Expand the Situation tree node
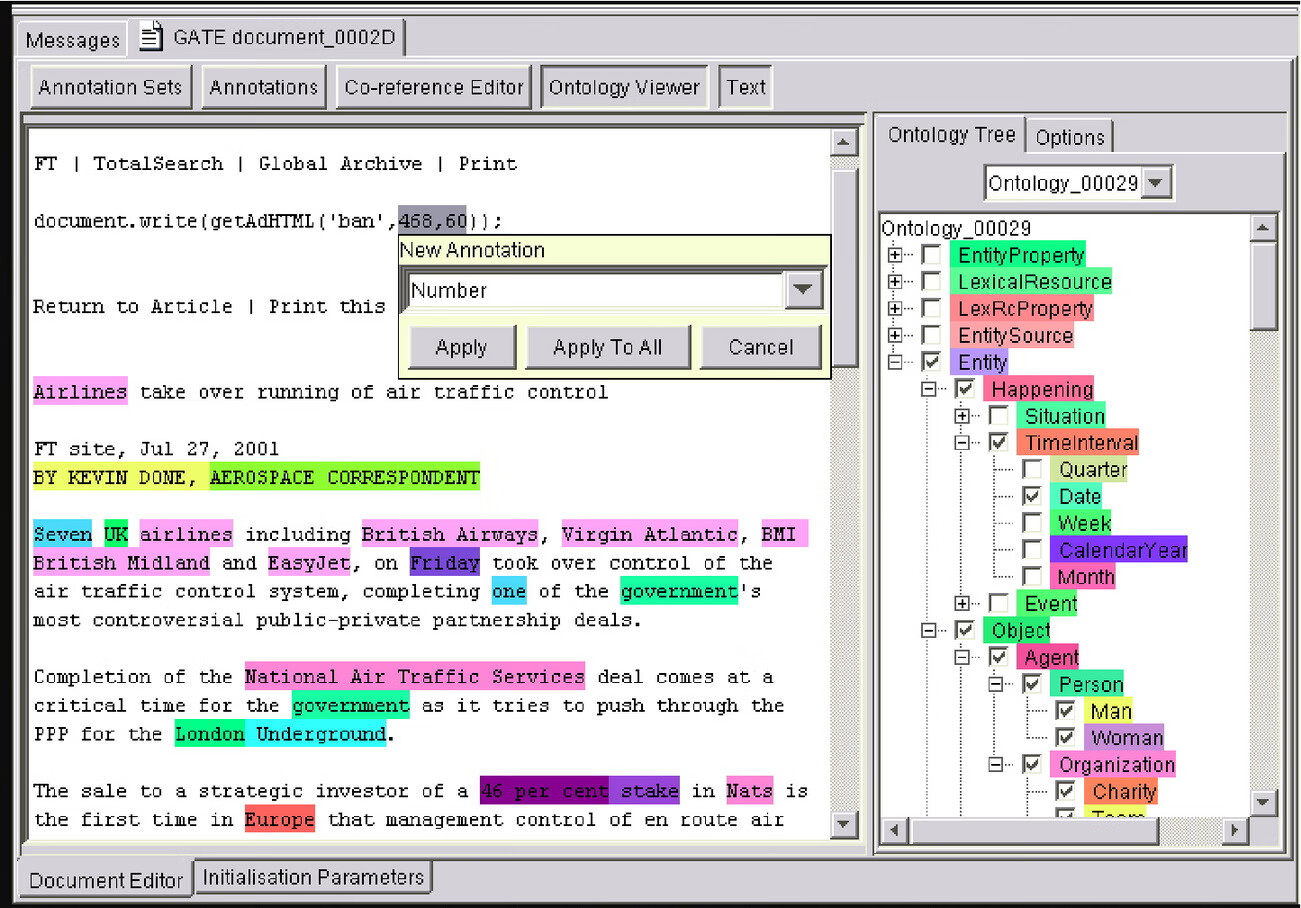Screen dimensions: 1301x908 (962, 416)
